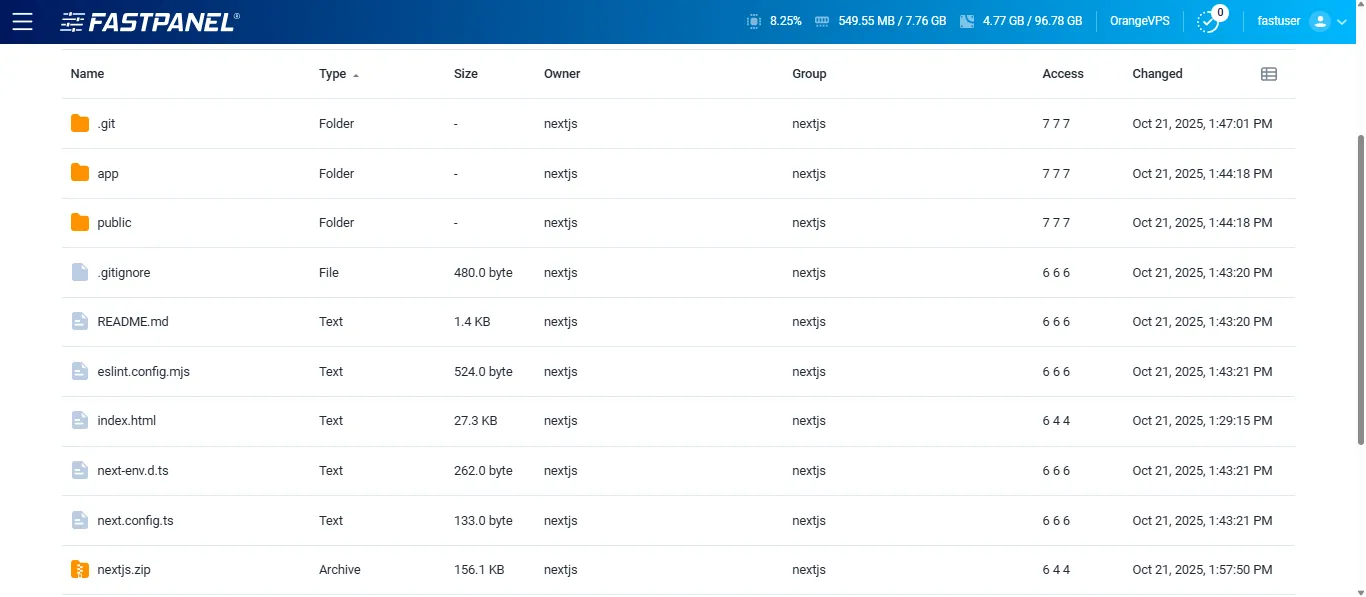Image resolution: width=1366 pixels, height=597 pixels.
Task: Click the RAM usage indicator icon
Action: (822, 21)
